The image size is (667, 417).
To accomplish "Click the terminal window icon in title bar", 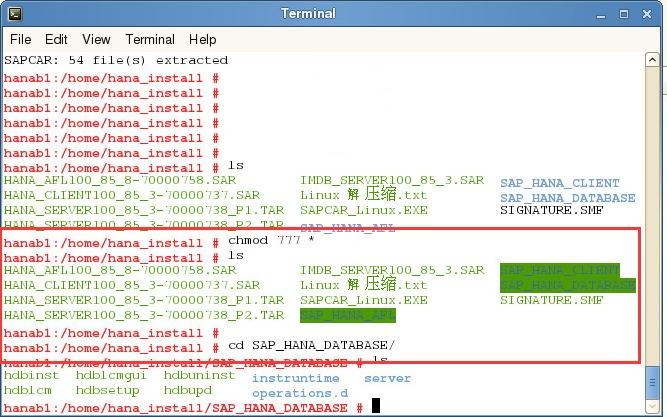I will pyautogui.click(x=15, y=14).
